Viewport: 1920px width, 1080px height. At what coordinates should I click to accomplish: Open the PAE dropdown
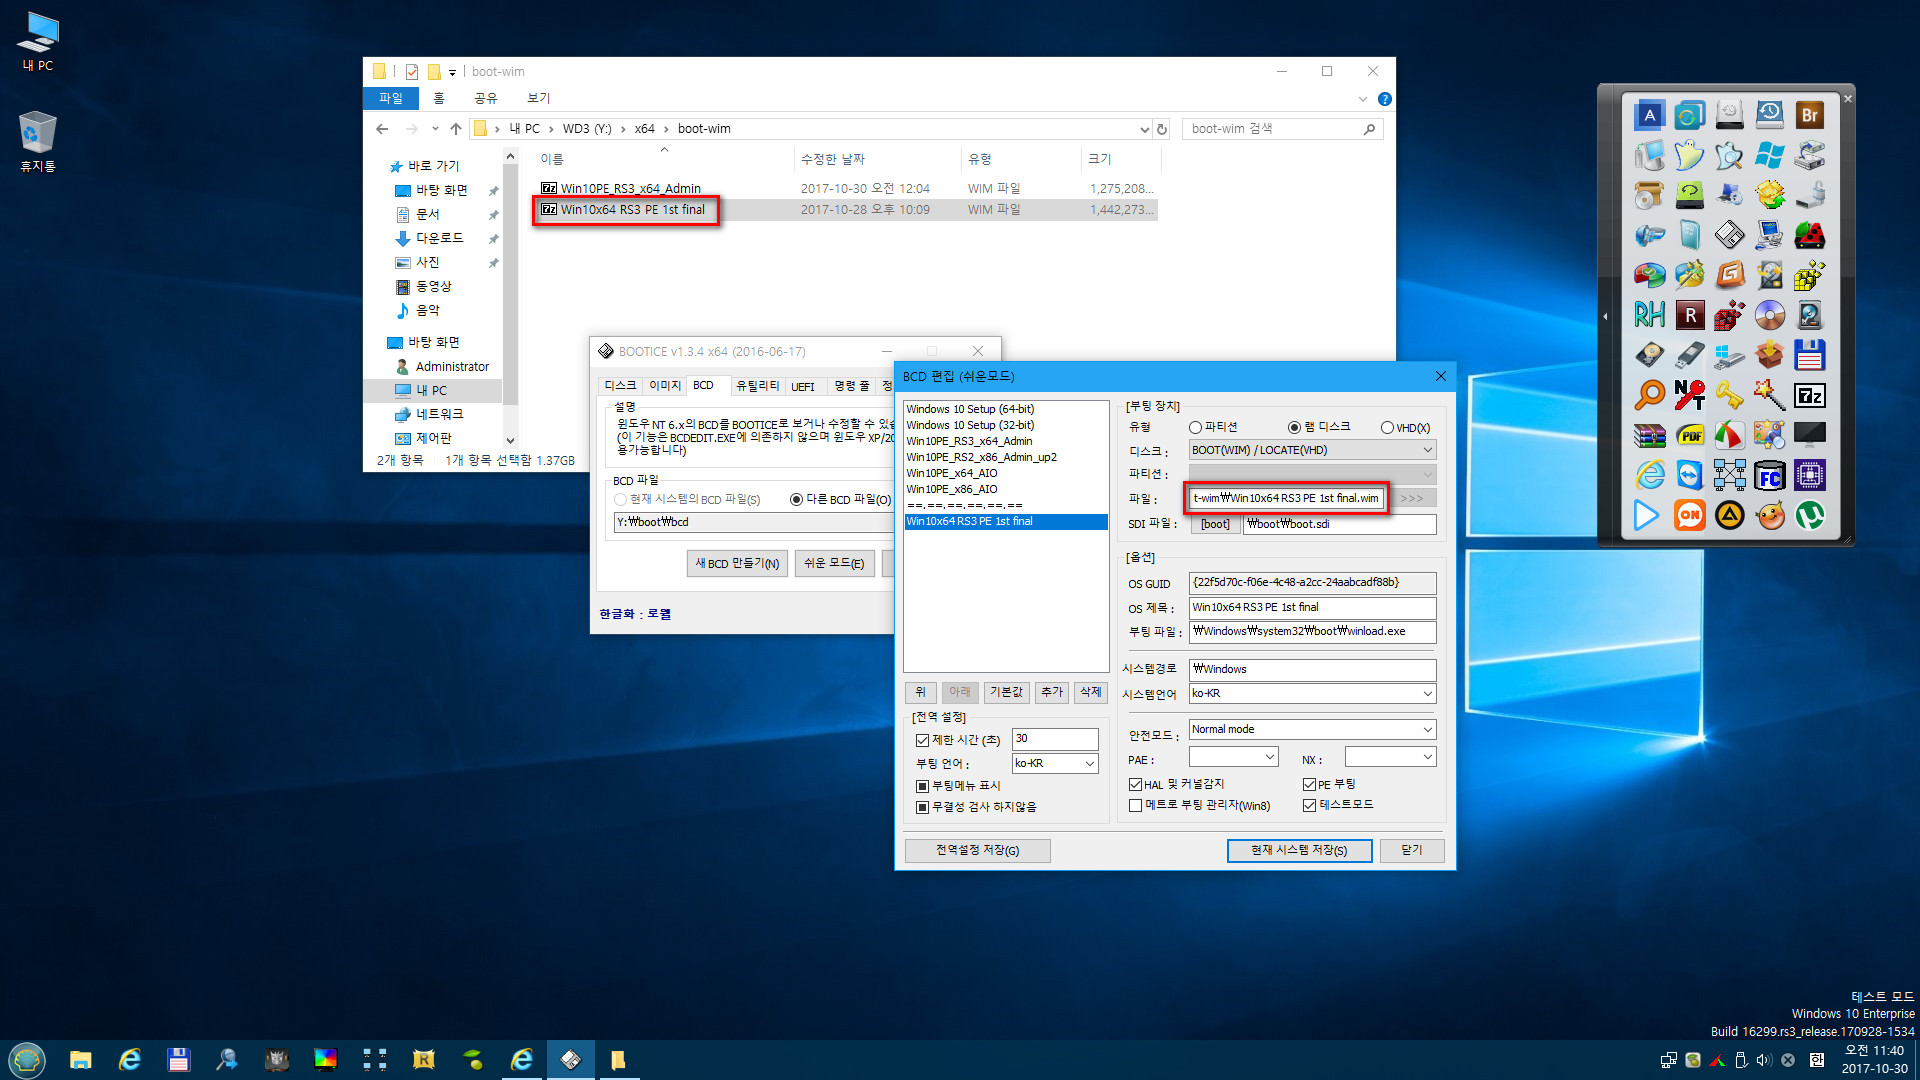[1233, 757]
